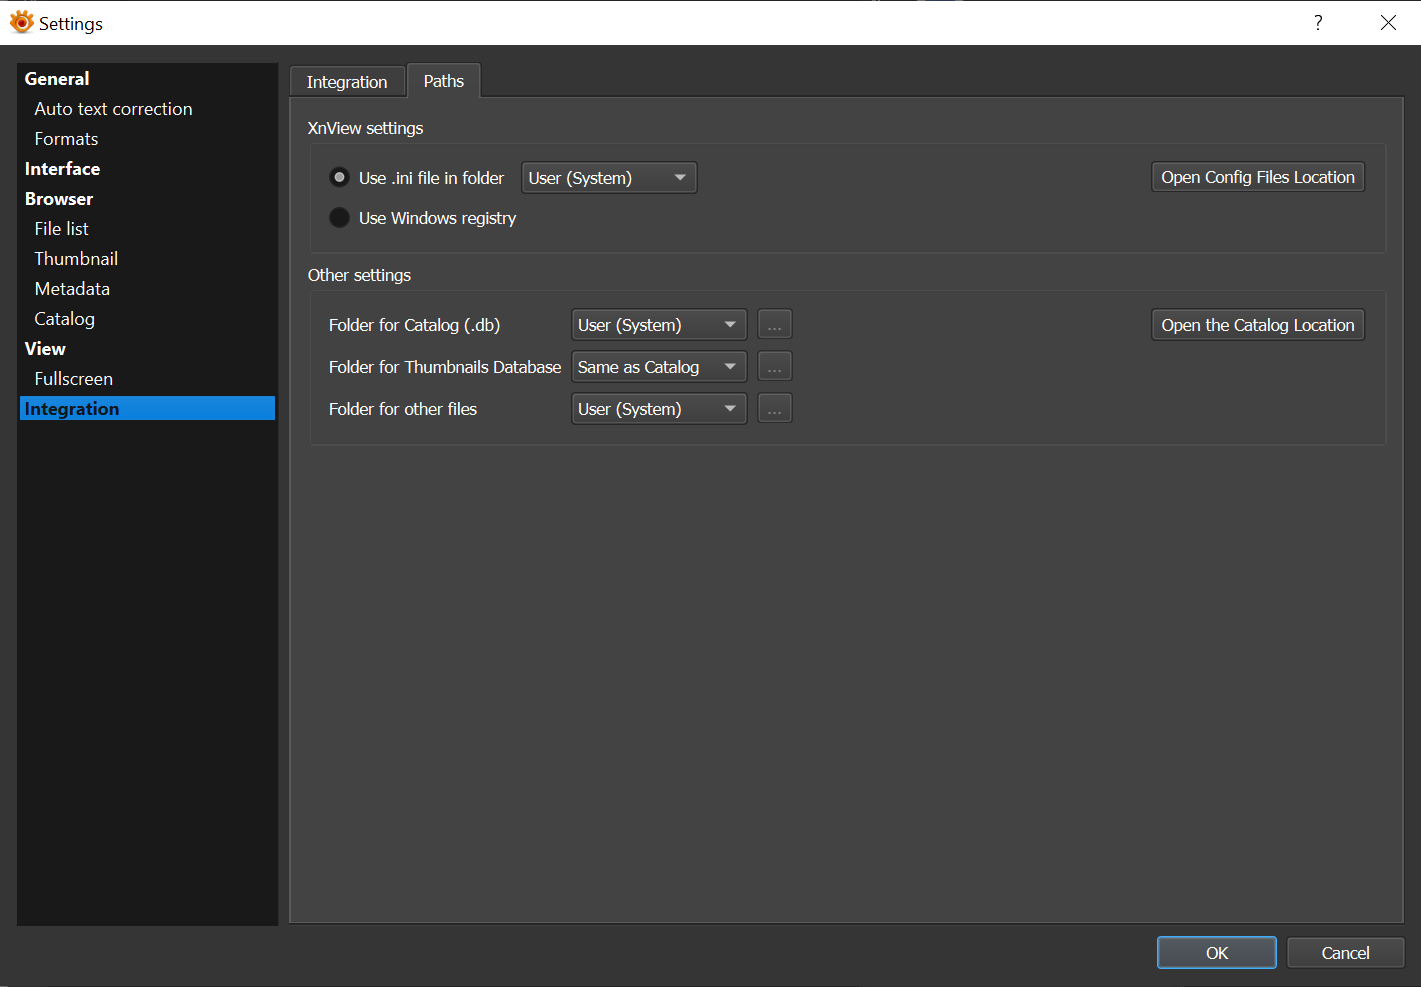
Task: Select 'Use .ini file in folder' option
Action: (340, 178)
